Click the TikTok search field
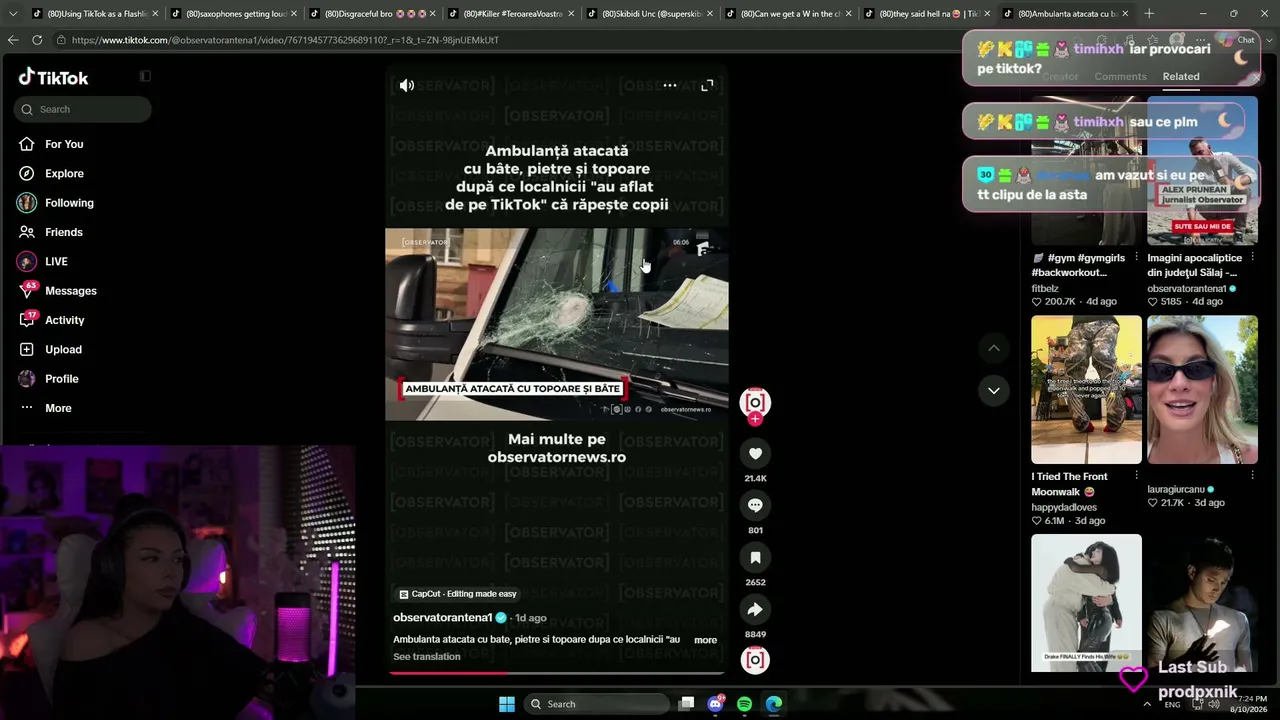Viewport: 1280px width, 720px height. (83, 109)
